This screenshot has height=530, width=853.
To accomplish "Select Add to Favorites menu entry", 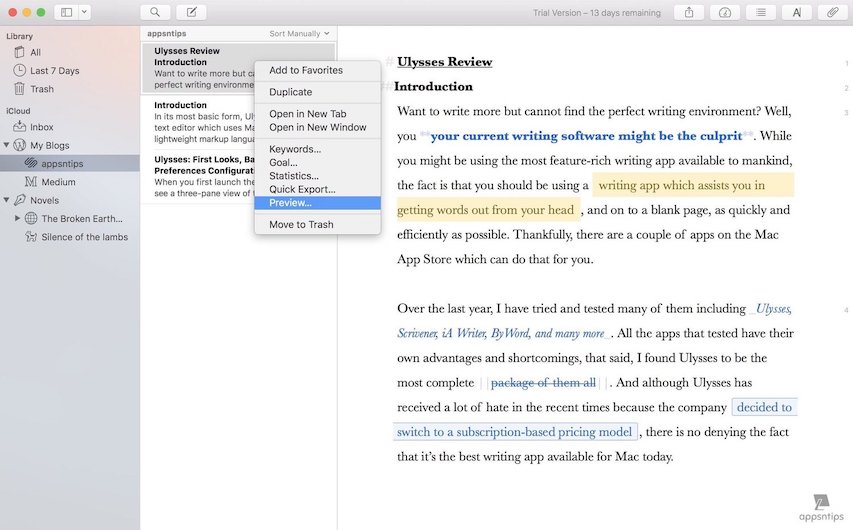I will [x=306, y=70].
